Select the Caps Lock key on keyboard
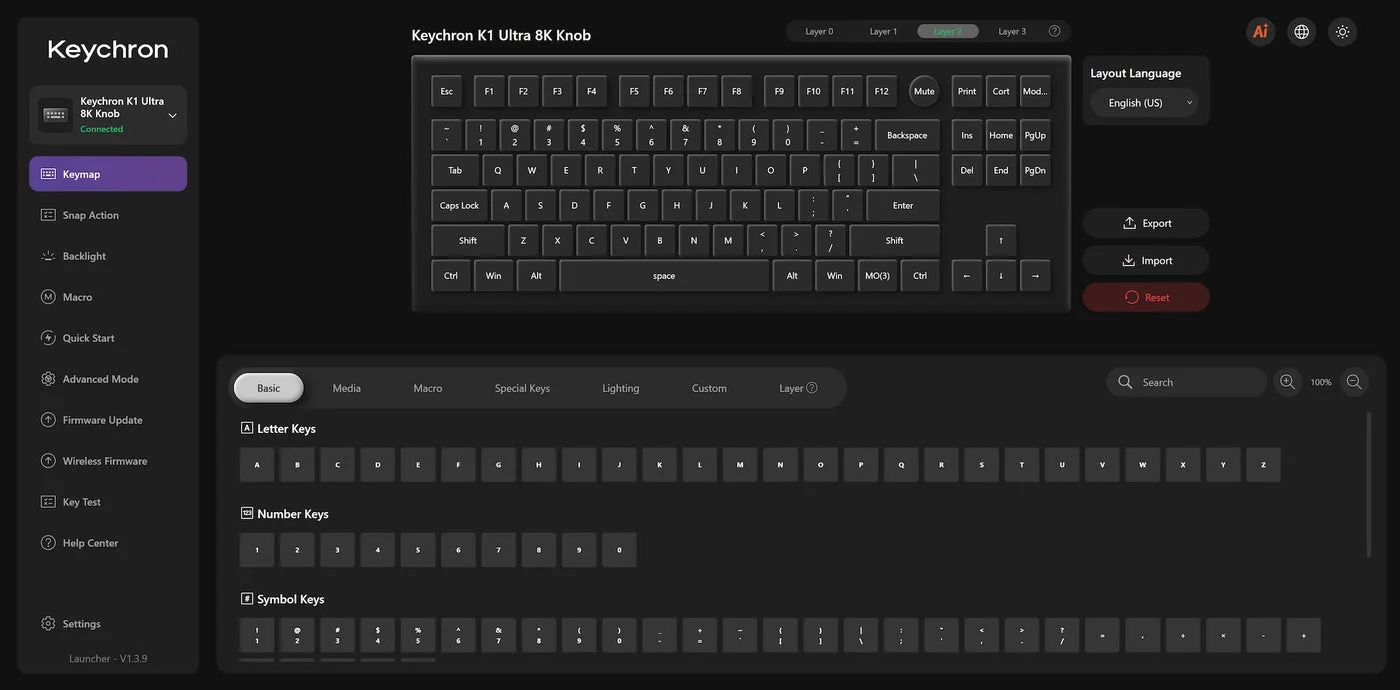The height and width of the screenshot is (690, 1400). coord(459,206)
